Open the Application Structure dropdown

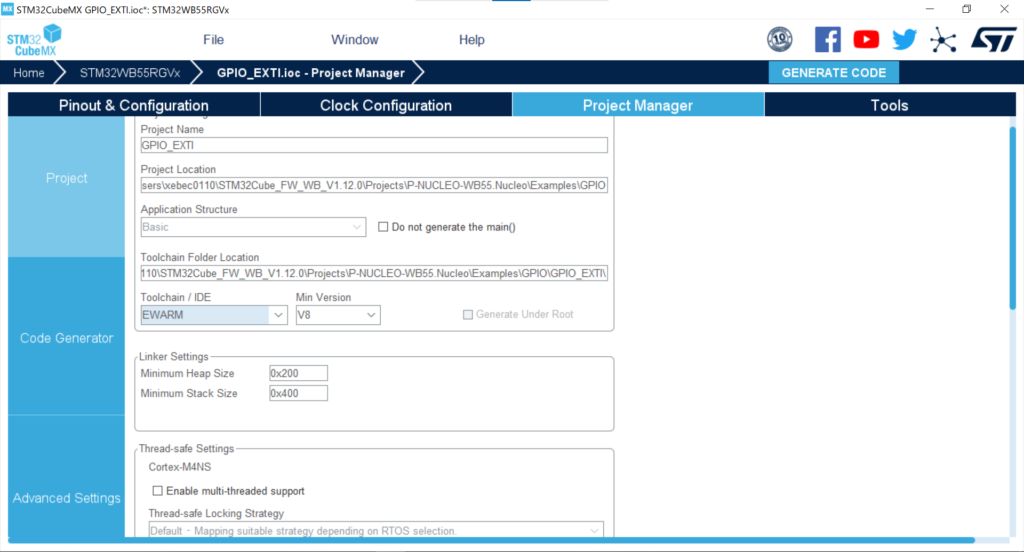[x=253, y=227]
